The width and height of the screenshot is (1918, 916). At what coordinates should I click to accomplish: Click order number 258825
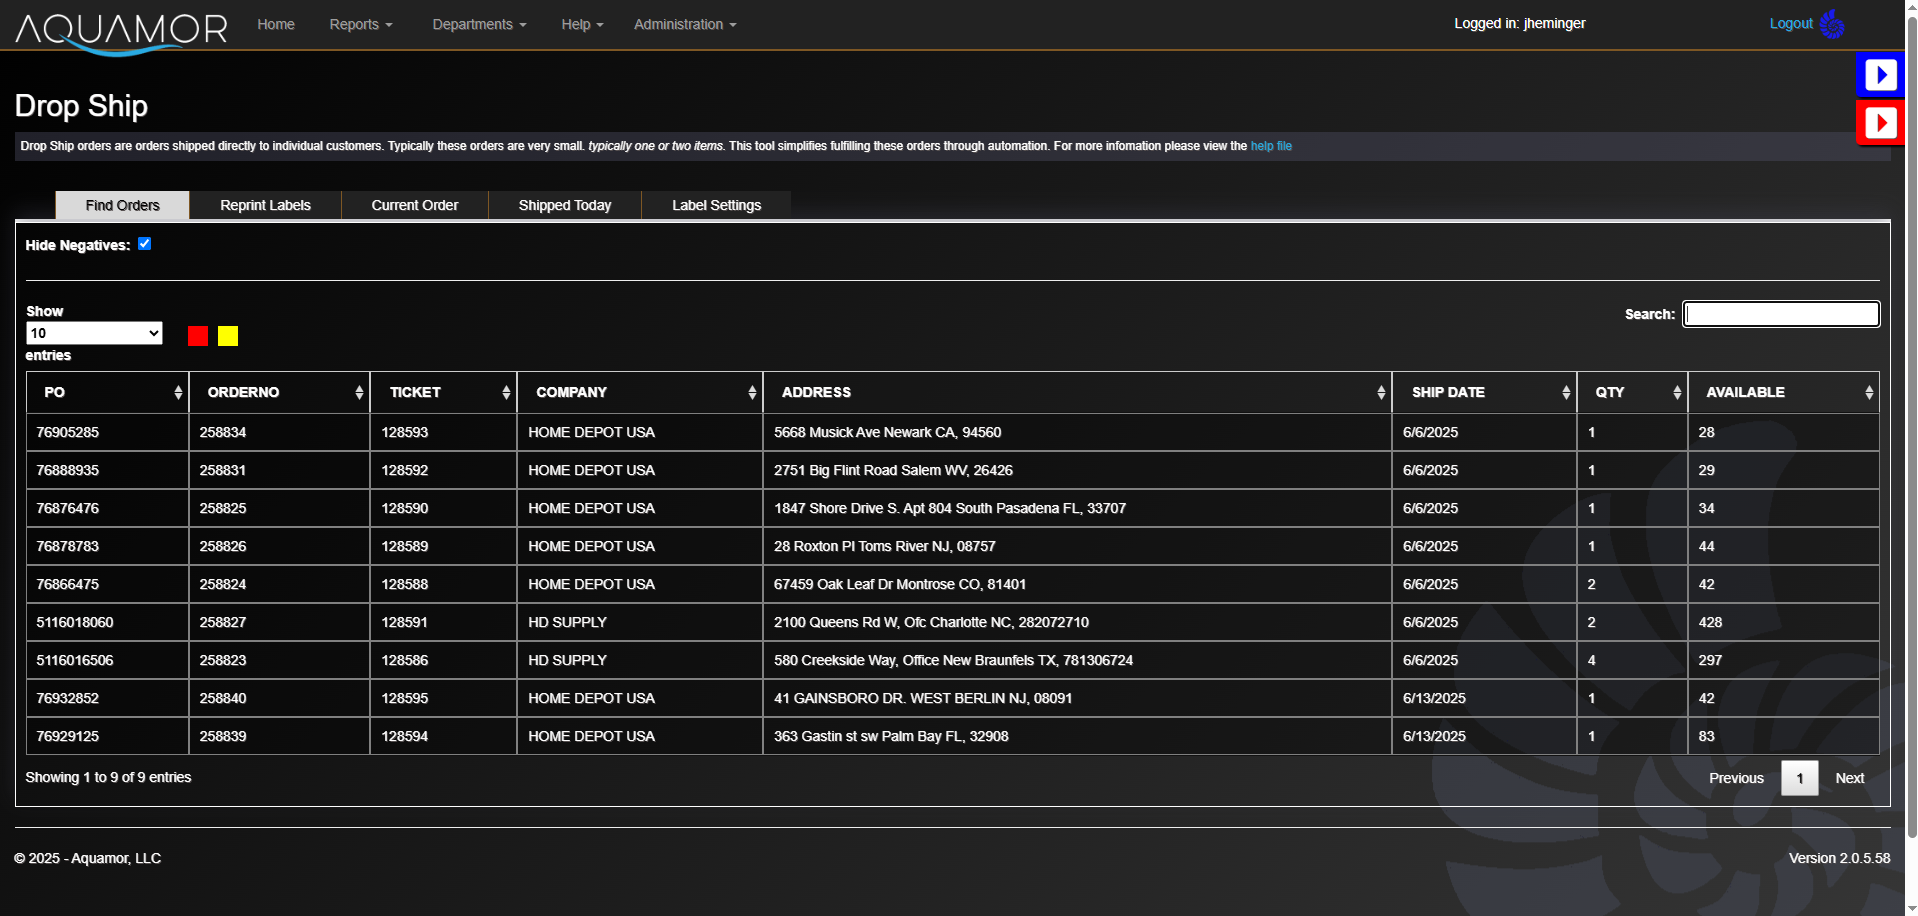tap(223, 508)
